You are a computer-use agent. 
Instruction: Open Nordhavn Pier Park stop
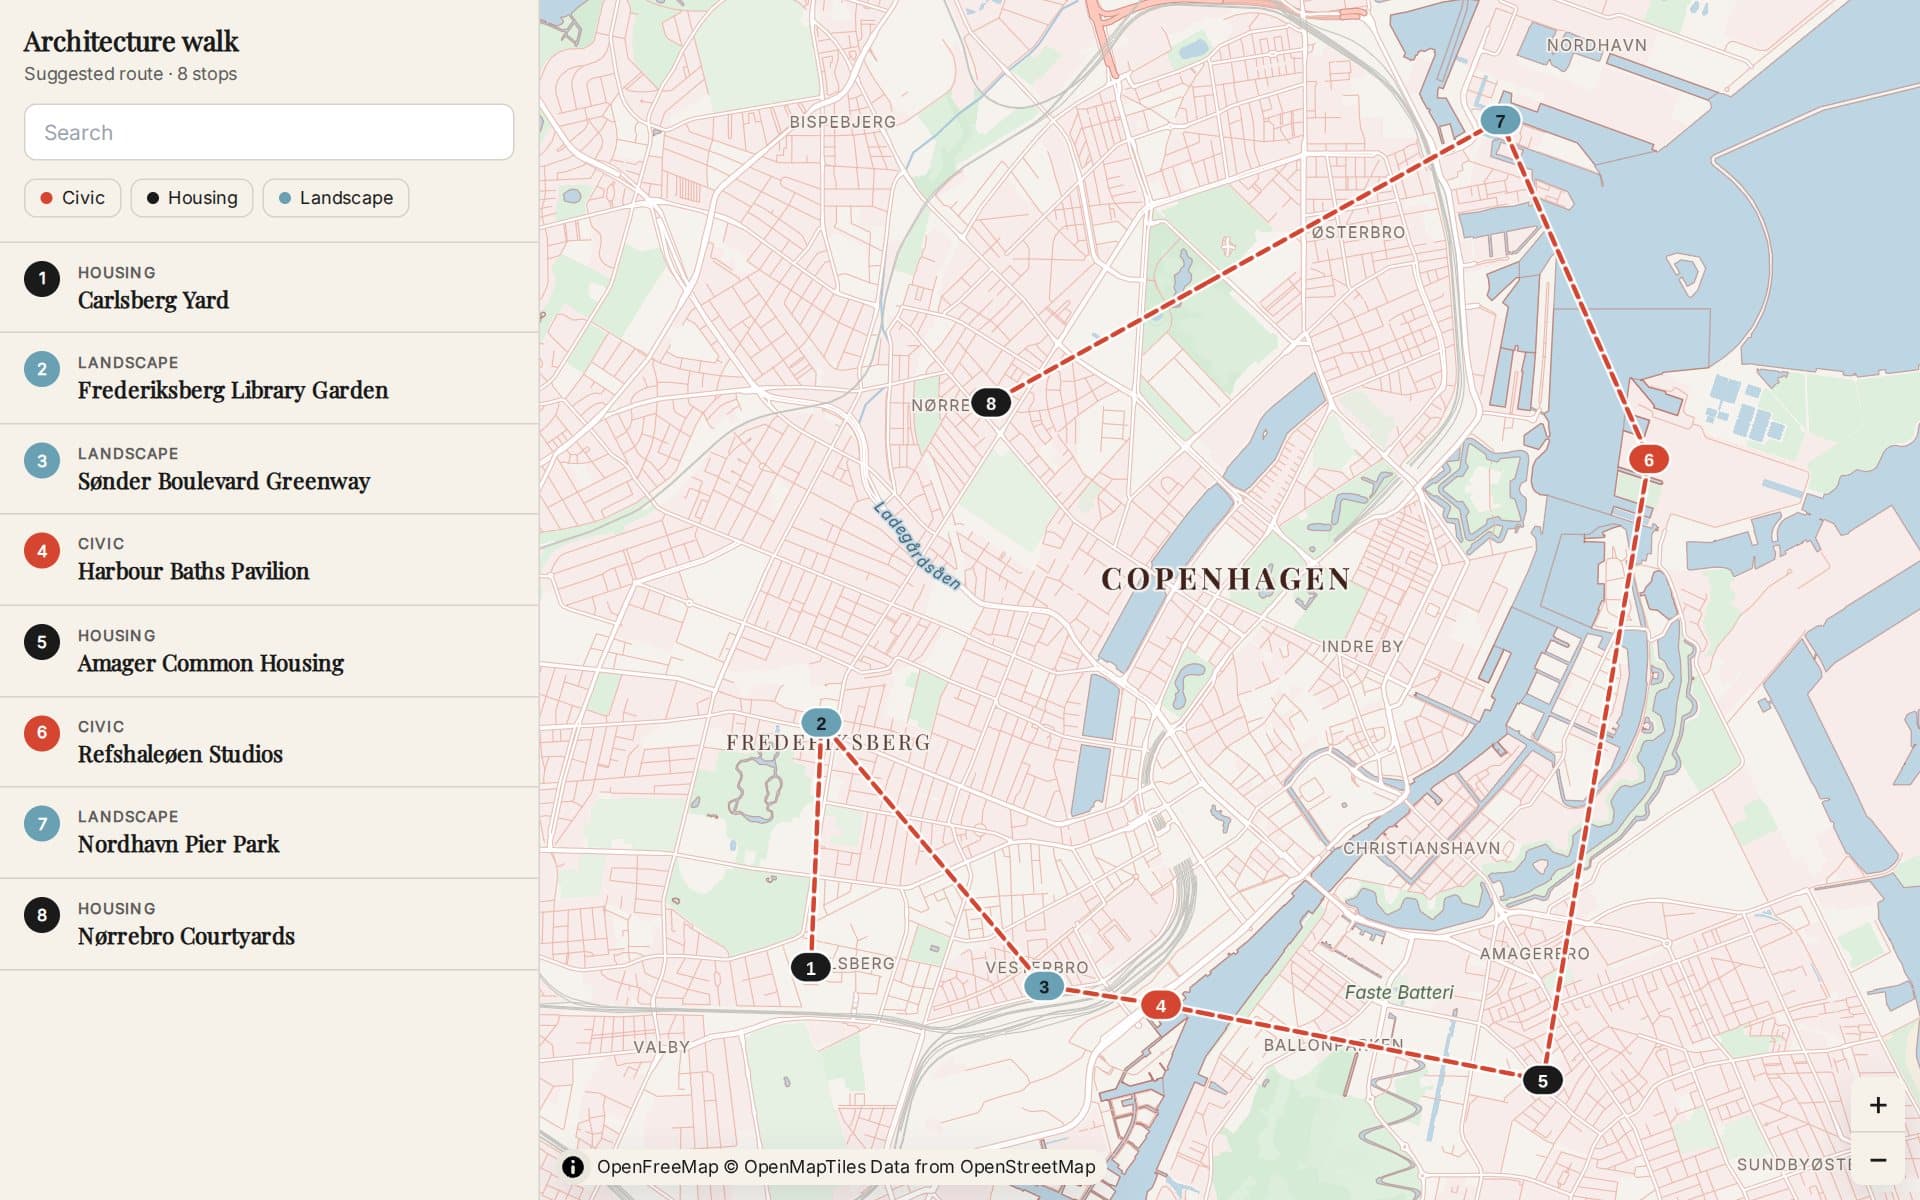(269, 833)
